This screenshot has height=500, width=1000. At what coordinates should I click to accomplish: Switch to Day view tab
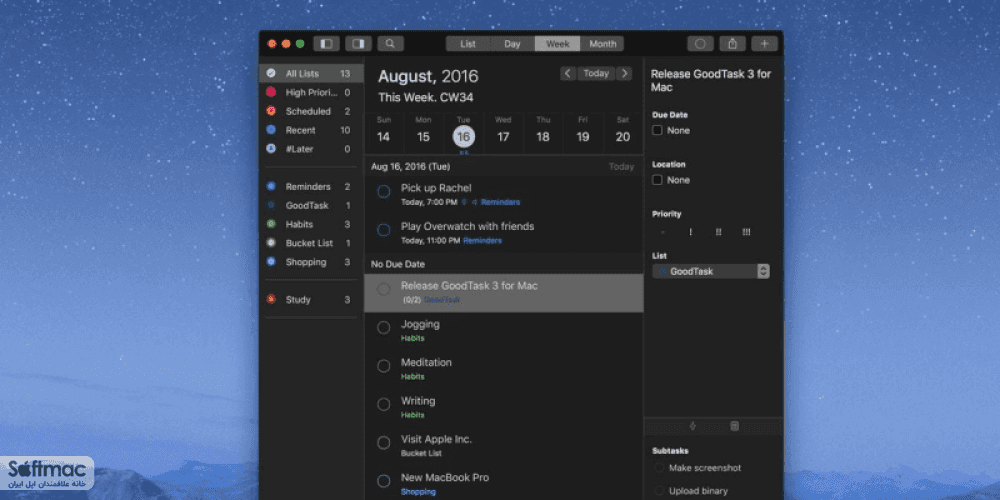[512, 44]
